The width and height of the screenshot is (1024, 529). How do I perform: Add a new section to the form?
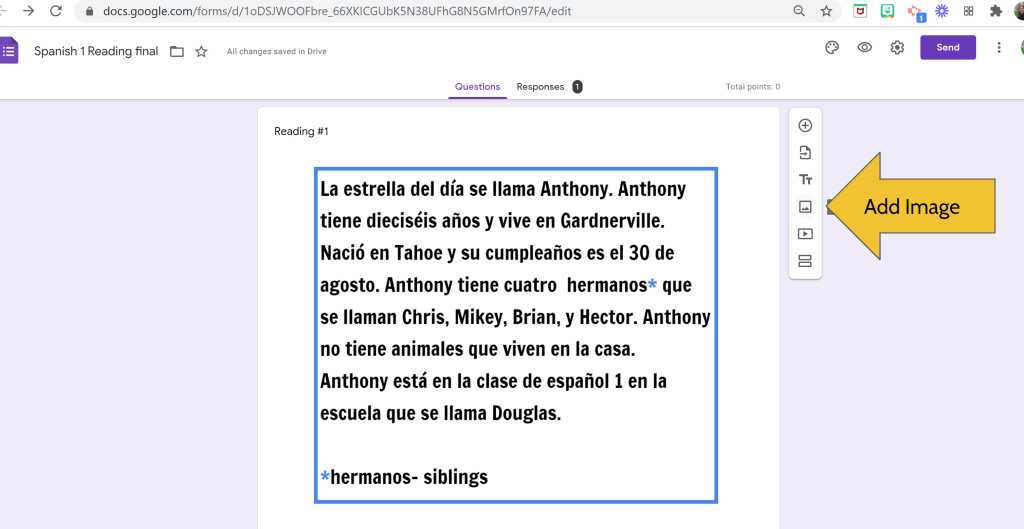point(805,261)
